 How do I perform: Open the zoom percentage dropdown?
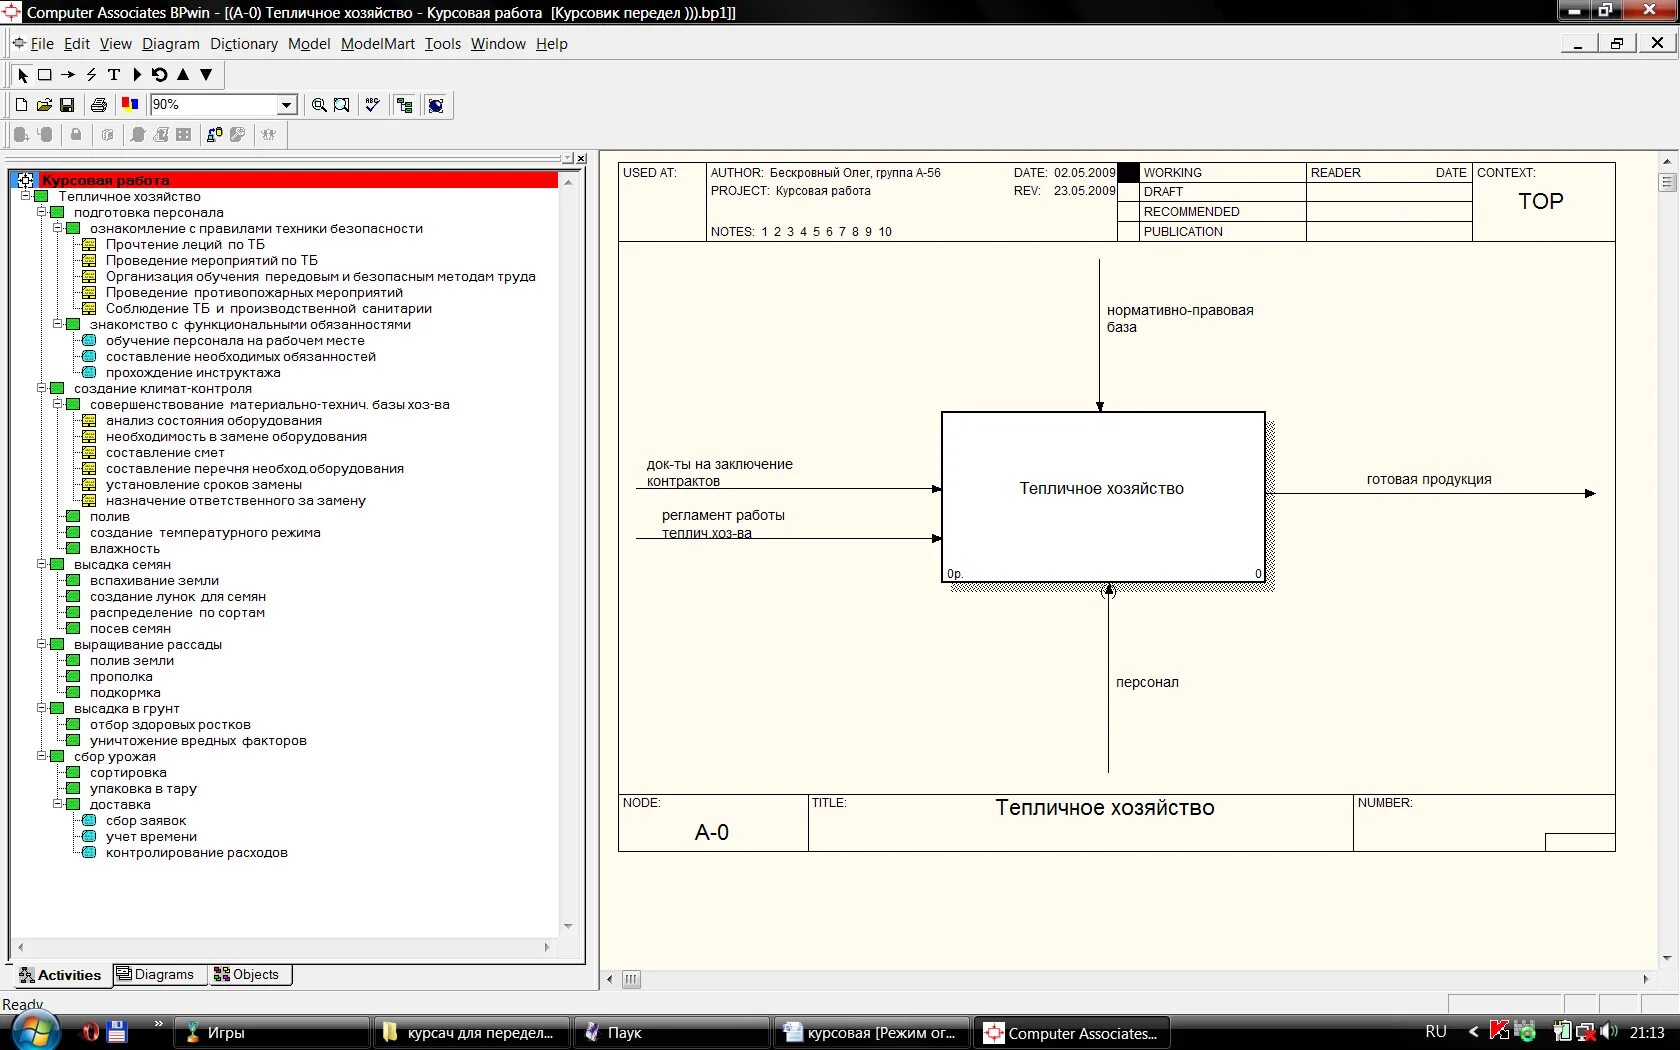point(287,105)
